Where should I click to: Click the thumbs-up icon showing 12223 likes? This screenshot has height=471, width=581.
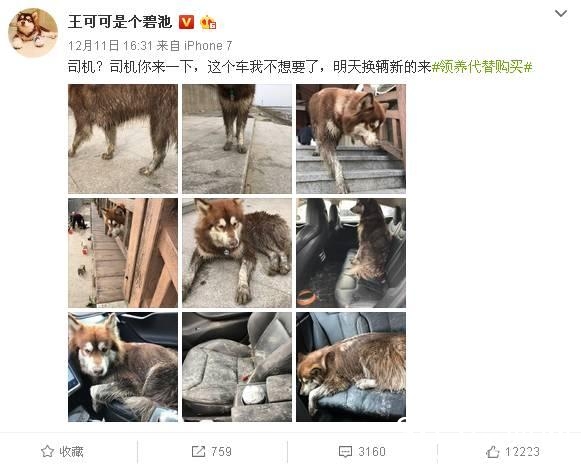[493, 451]
